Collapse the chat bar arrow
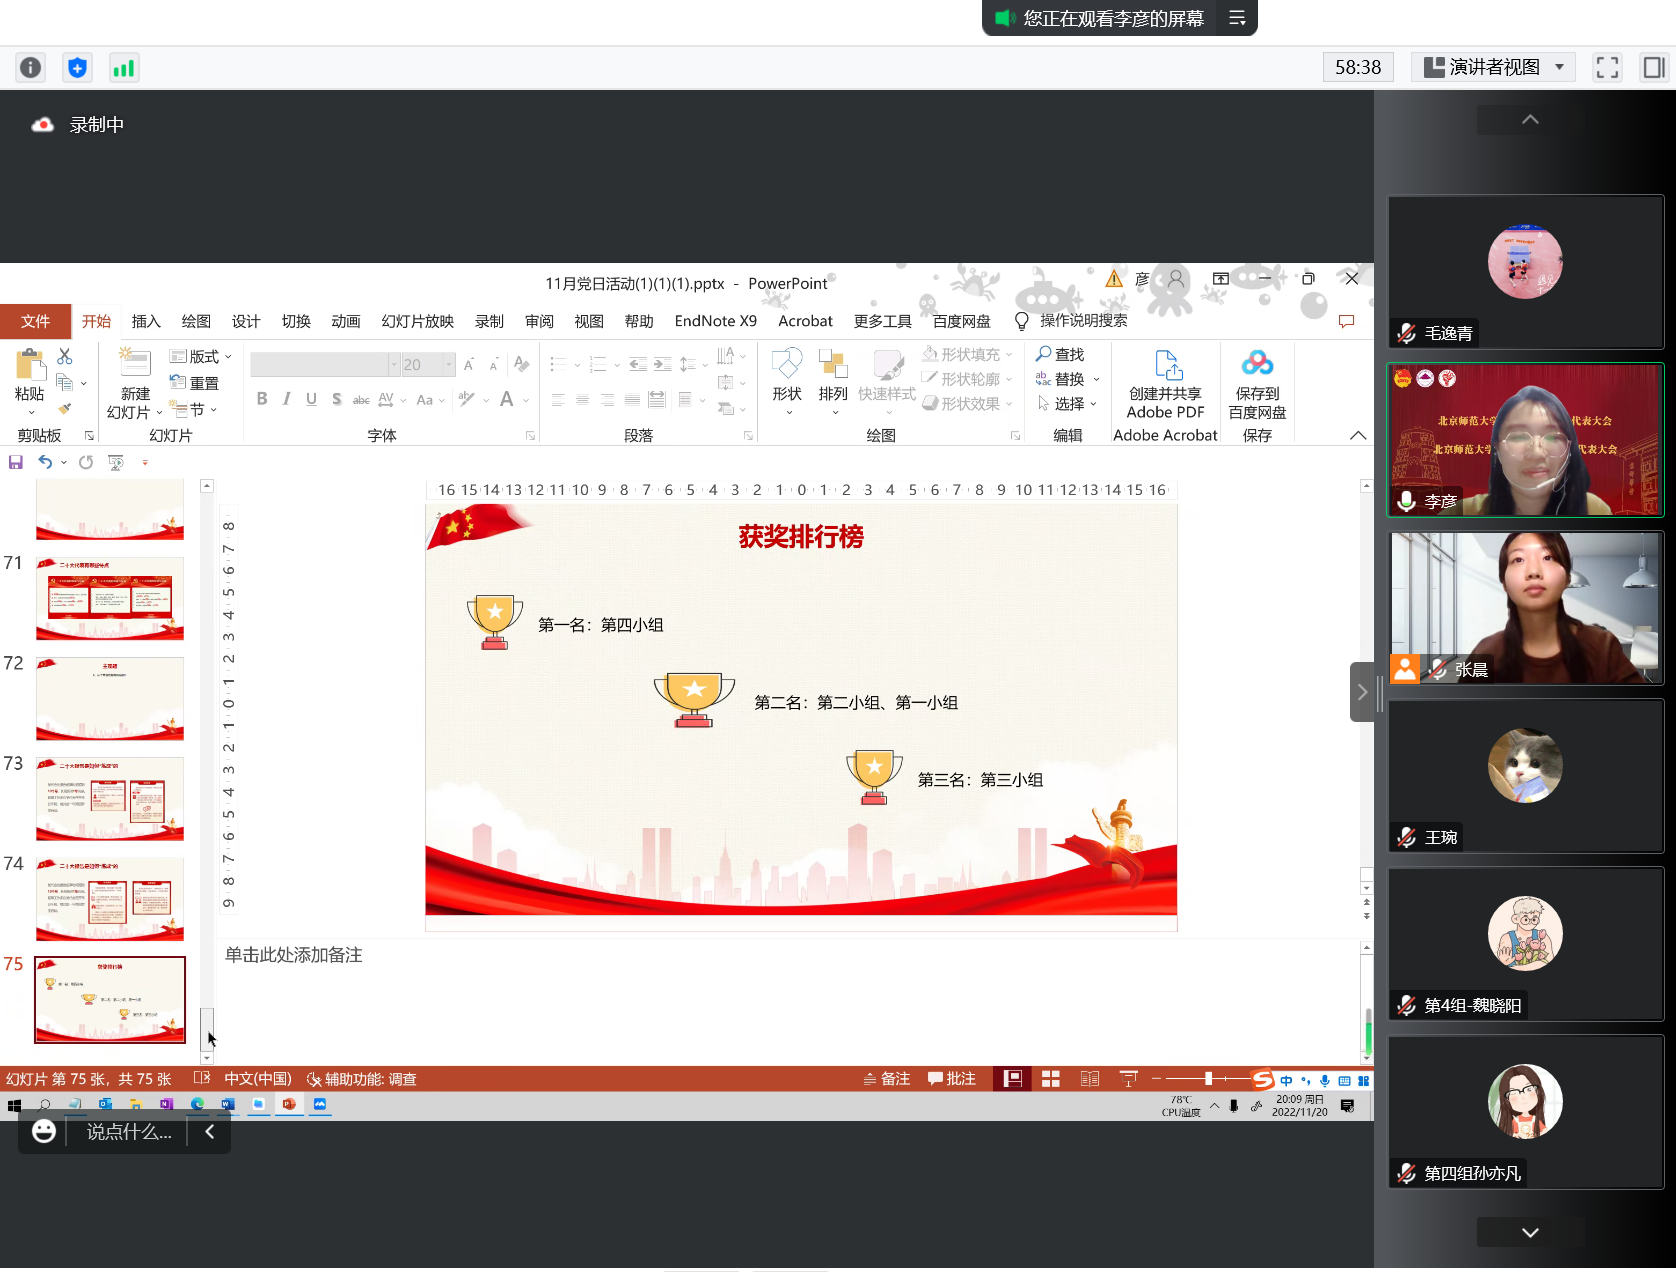1676x1272 pixels. (210, 1131)
